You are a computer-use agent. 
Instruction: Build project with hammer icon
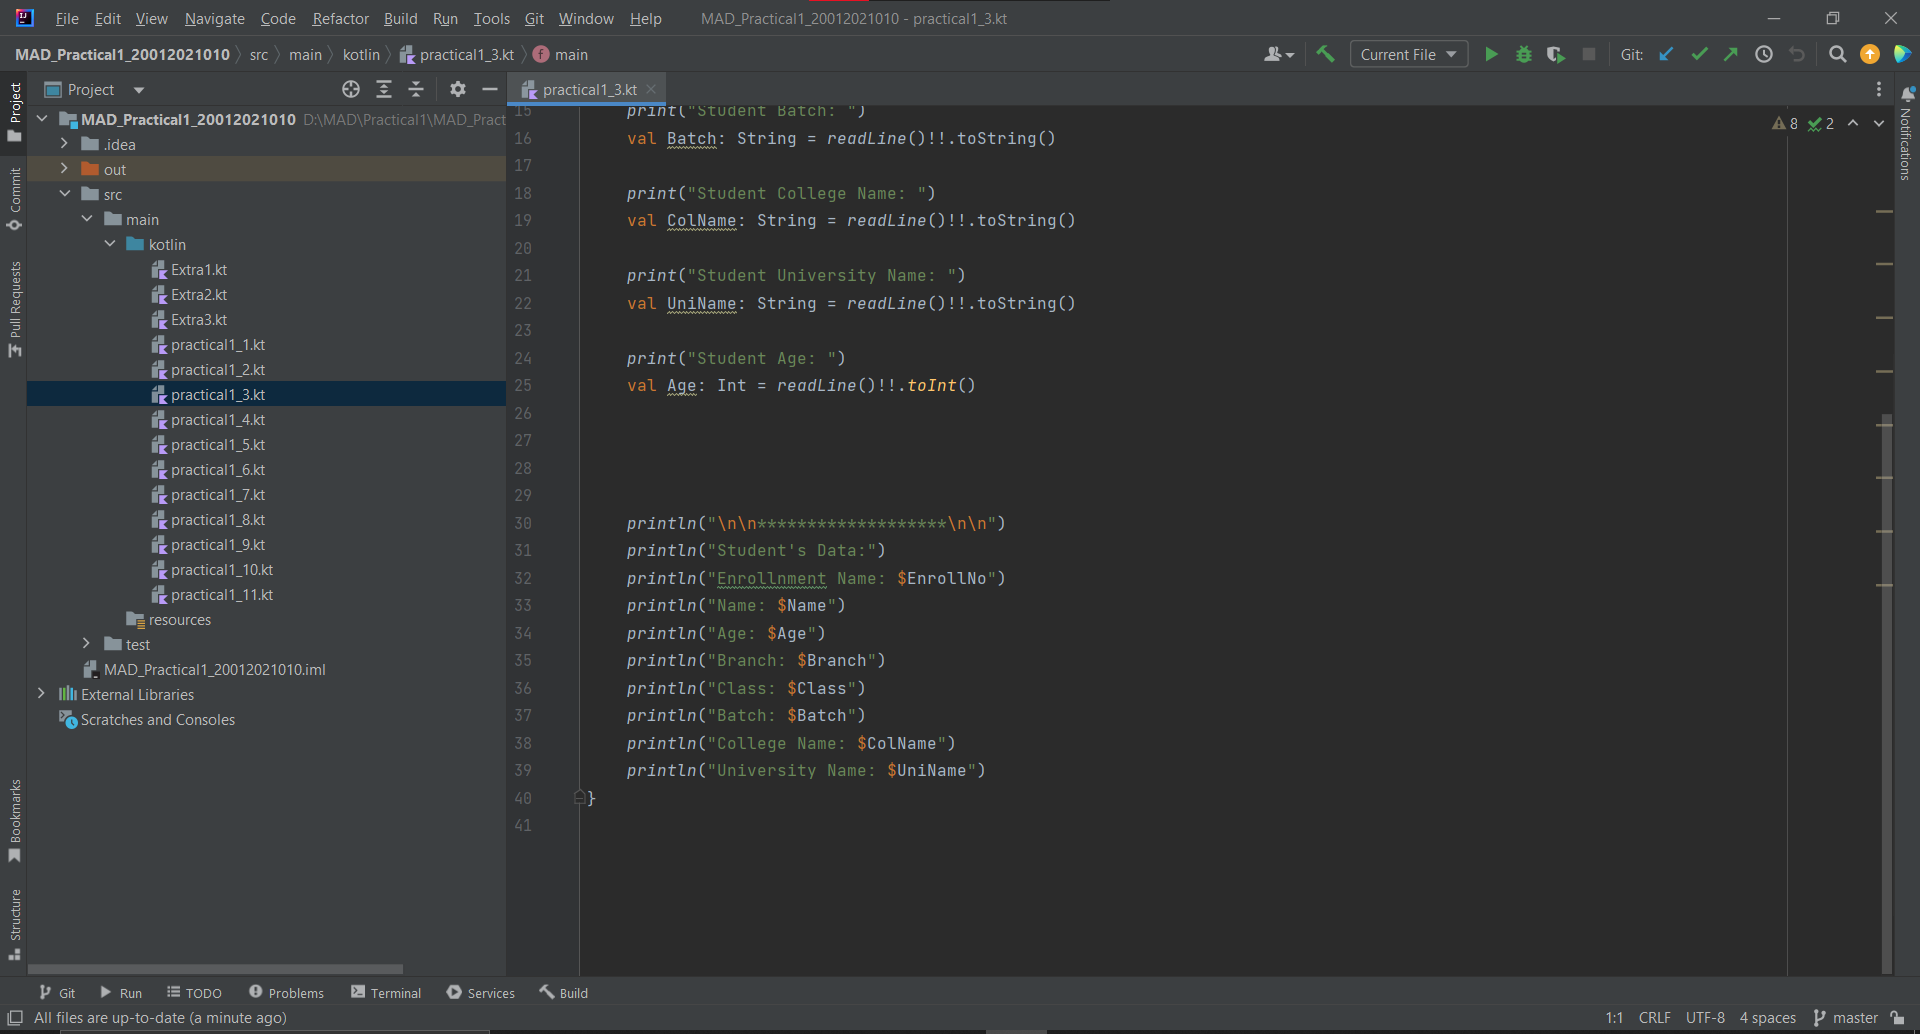[x=1326, y=55]
